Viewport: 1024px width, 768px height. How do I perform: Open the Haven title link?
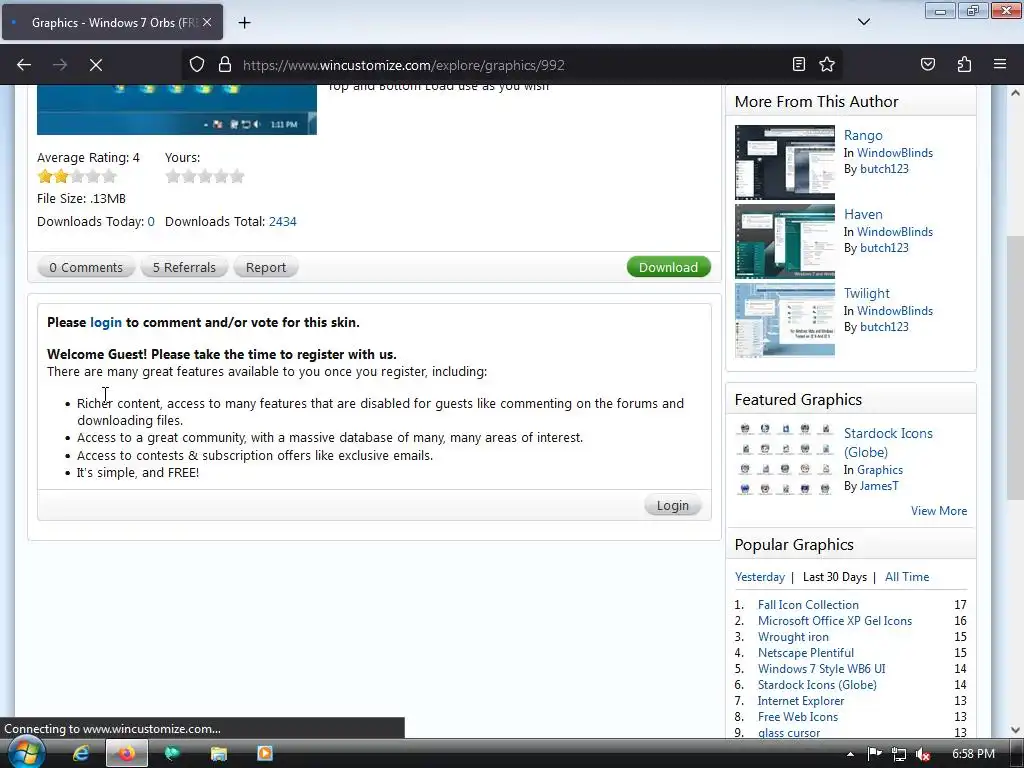[863, 214]
